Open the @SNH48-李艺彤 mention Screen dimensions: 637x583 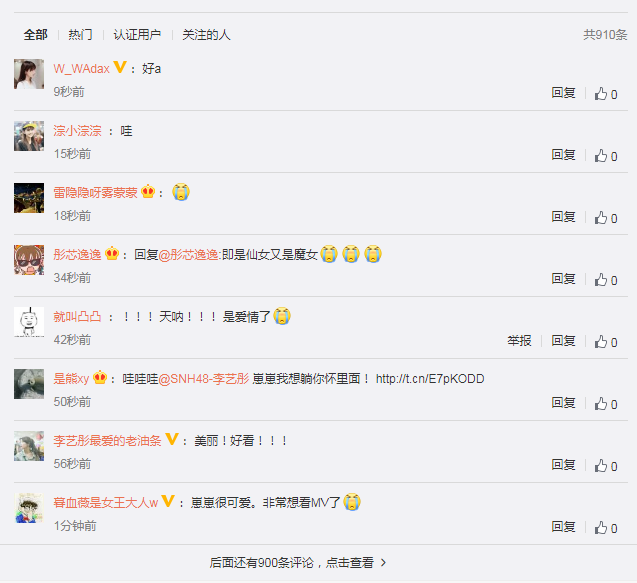click(x=204, y=379)
